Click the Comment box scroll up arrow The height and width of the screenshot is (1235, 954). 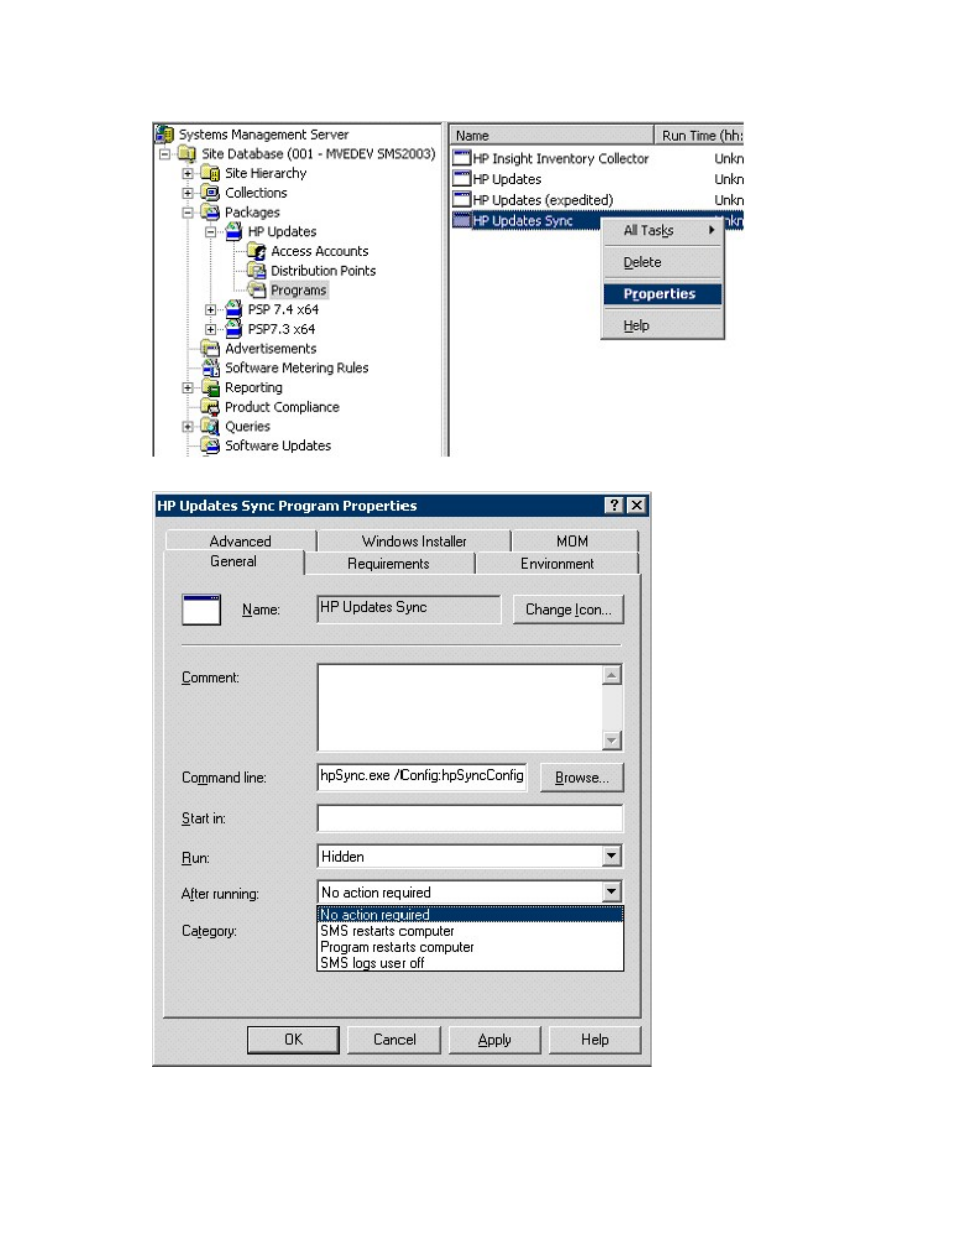[612, 675]
